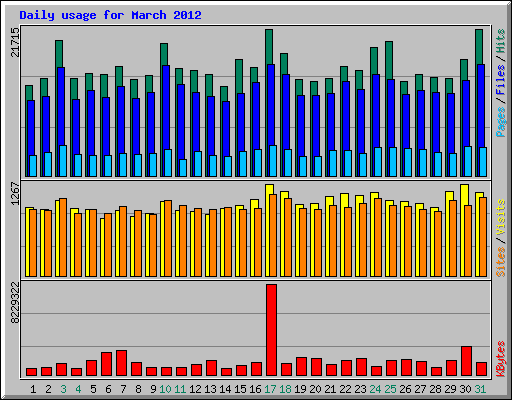Click day label 13 on the x-axis
The image size is (512, 400).
point(210,389)
